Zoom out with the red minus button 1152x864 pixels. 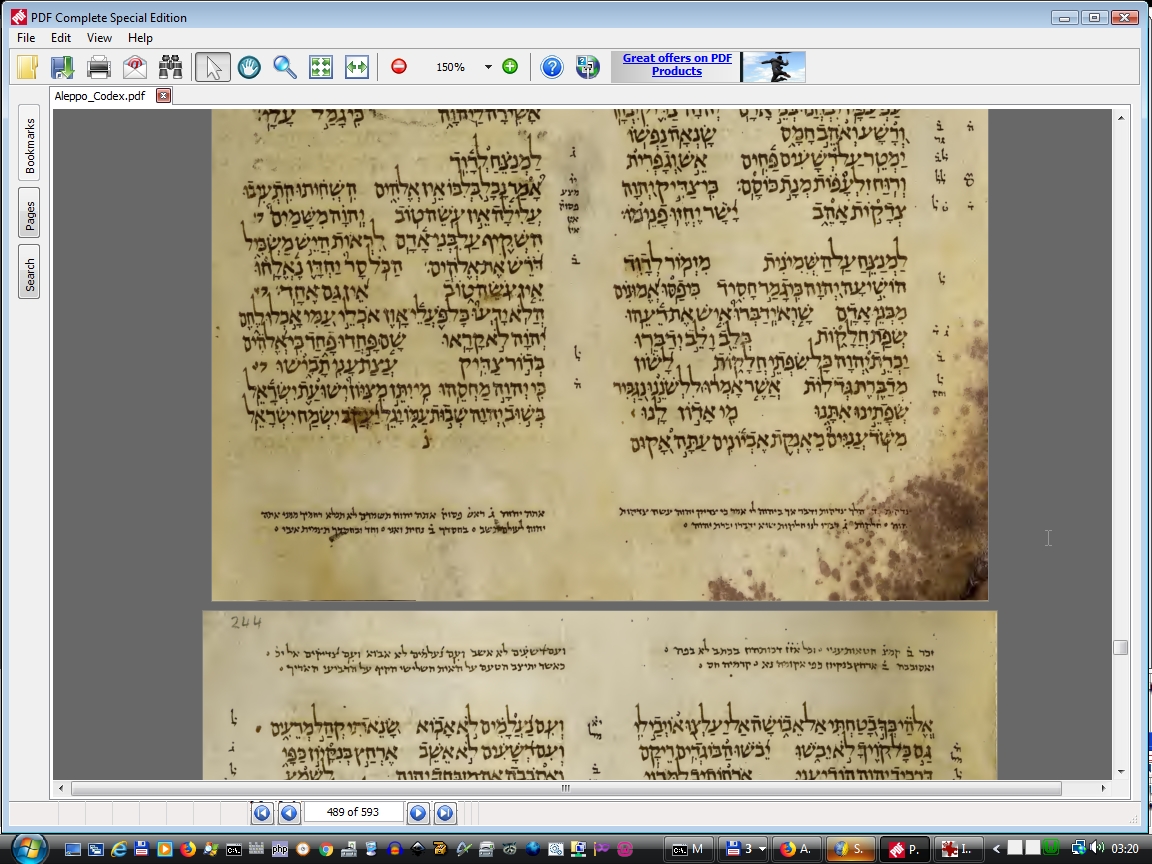pyautogui.click(x=399, y=67)
